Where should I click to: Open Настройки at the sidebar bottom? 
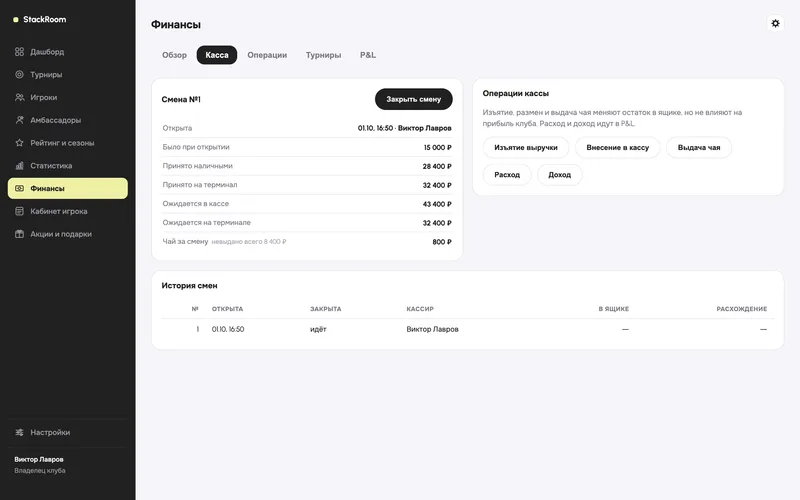(68, 432)
